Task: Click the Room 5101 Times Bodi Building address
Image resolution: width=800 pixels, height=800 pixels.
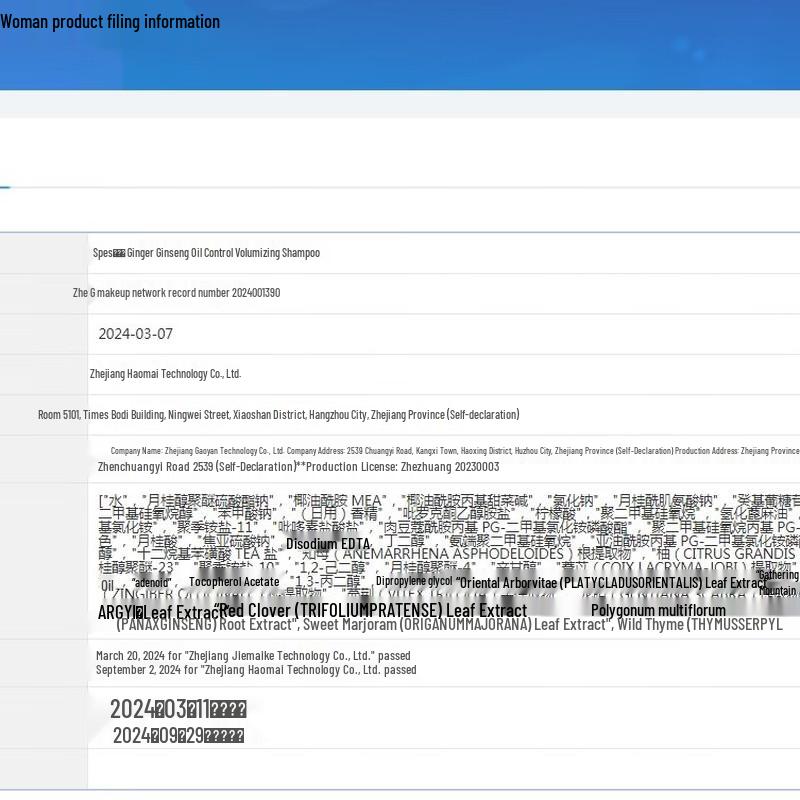Action: (x=278, y=414)
